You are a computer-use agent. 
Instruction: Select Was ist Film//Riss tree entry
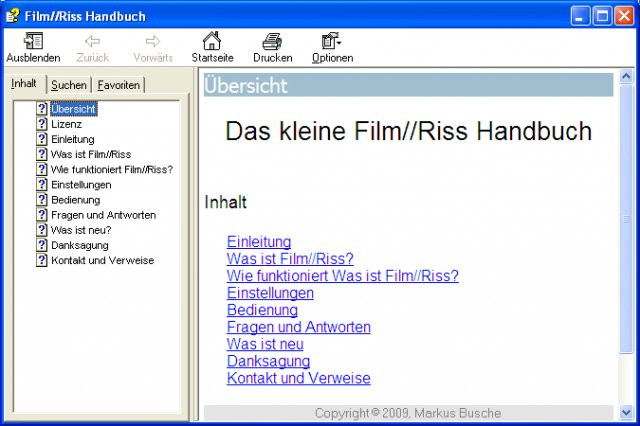coord(91,154)
